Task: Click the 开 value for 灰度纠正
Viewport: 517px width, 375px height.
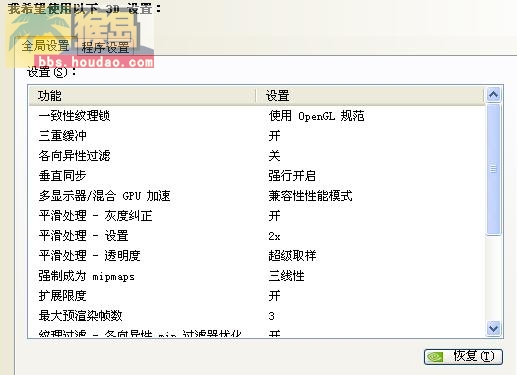Action: tap(274, 216)
